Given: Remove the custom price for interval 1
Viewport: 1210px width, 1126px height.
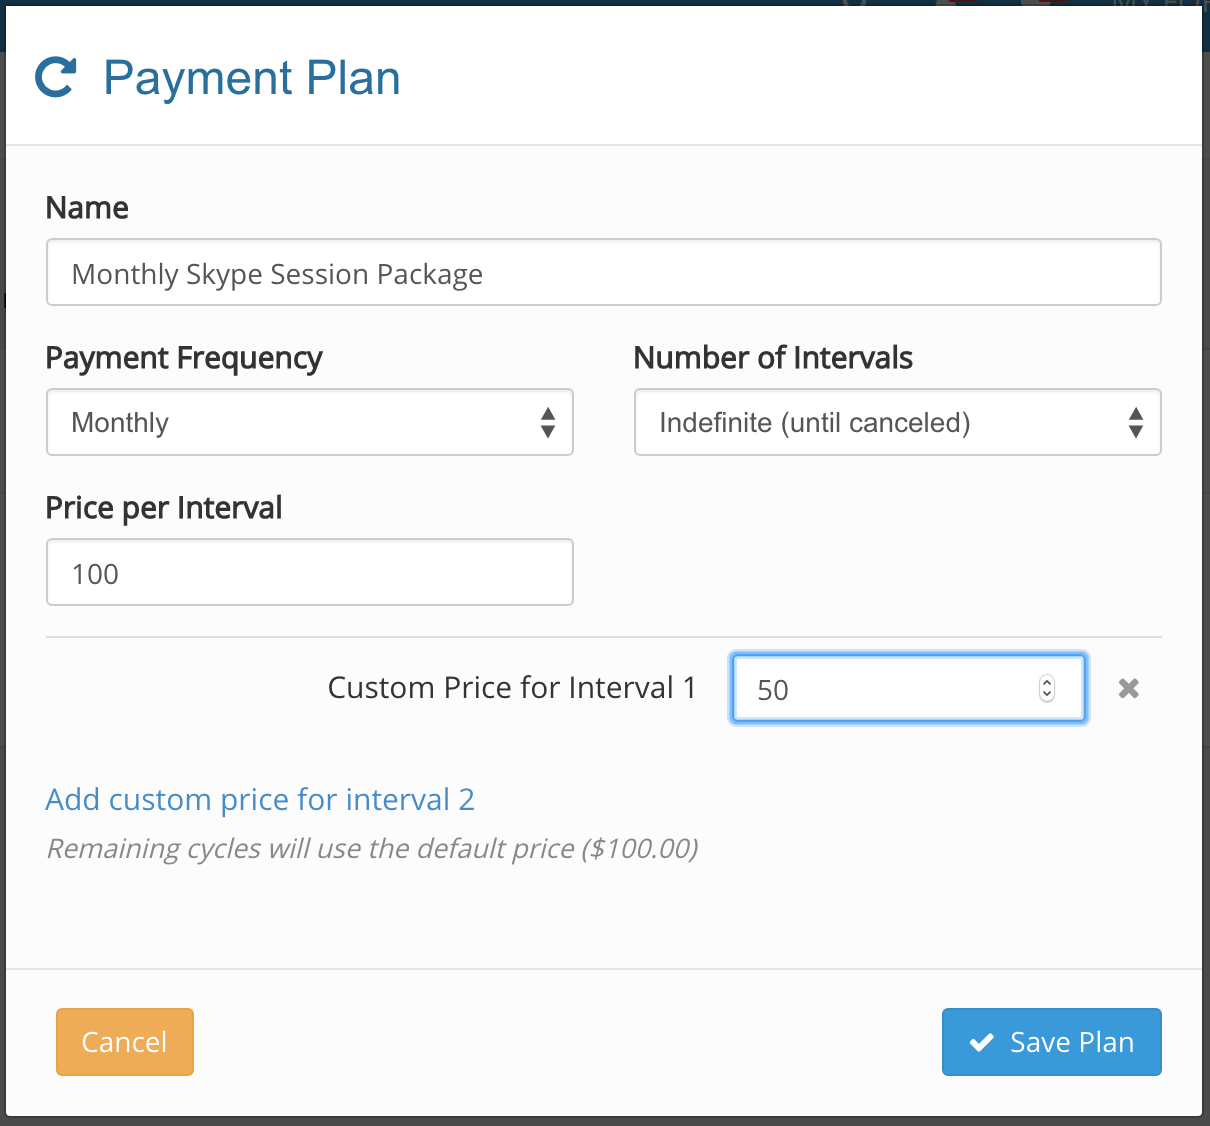Looking at the screenshot, I should [1128, 688].
